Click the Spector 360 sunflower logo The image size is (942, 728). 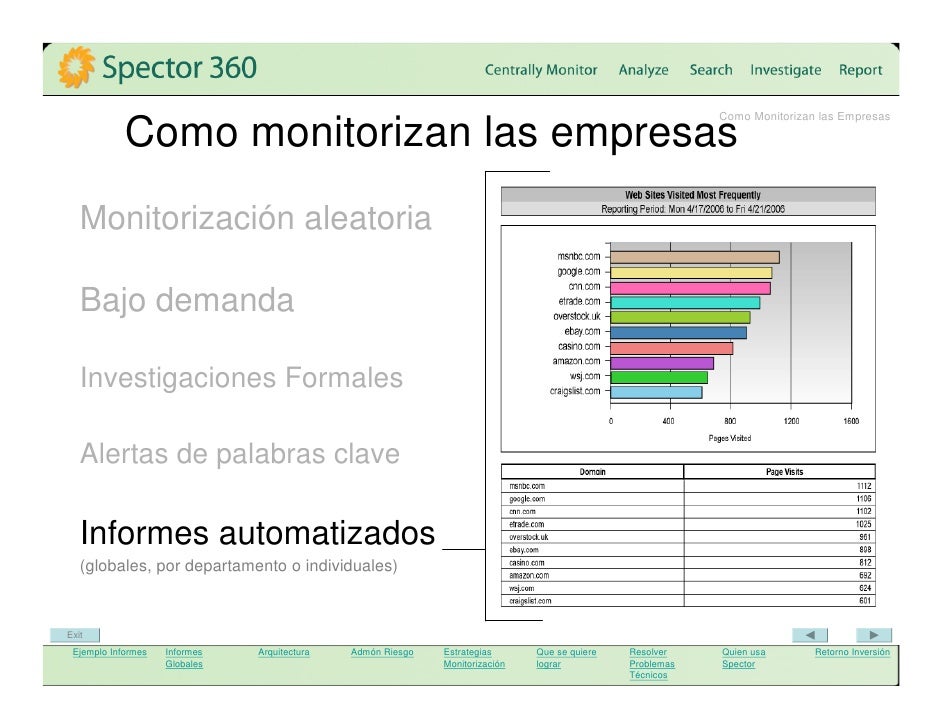(76, 67)
